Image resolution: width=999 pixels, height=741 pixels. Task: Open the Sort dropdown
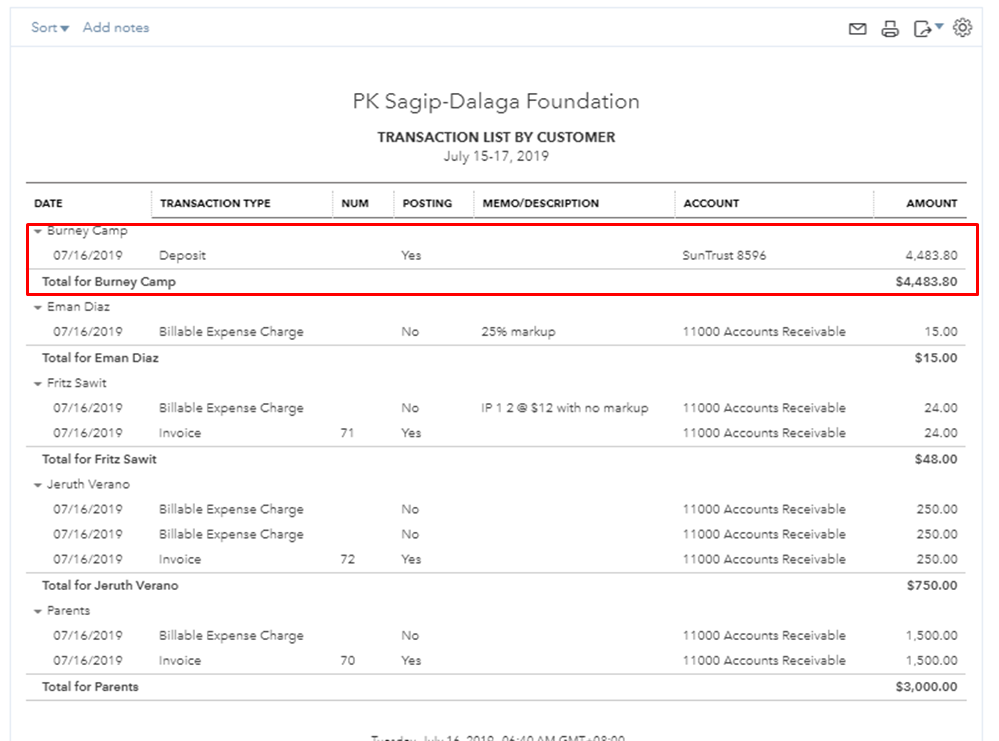coord(50,28)
